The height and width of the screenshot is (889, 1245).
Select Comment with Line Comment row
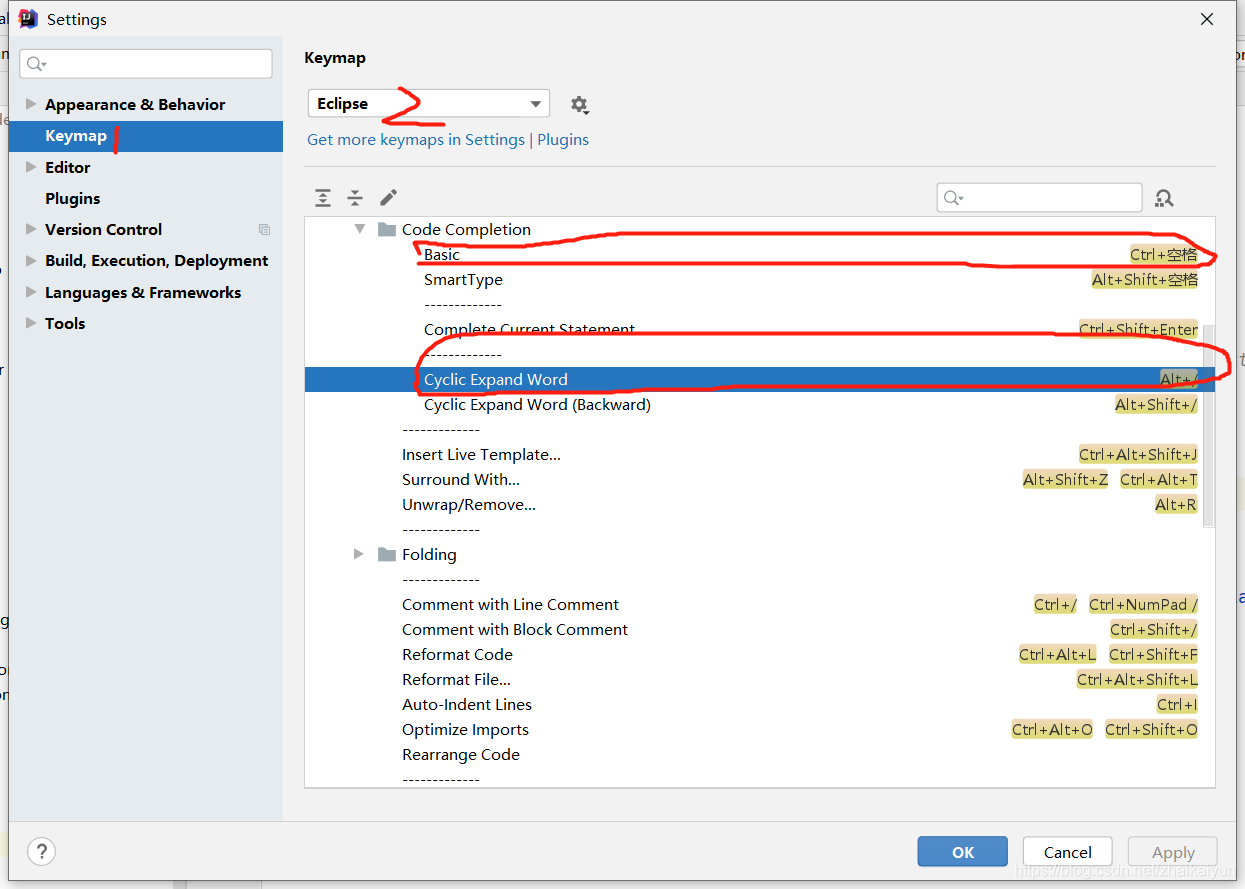(760, 605)
